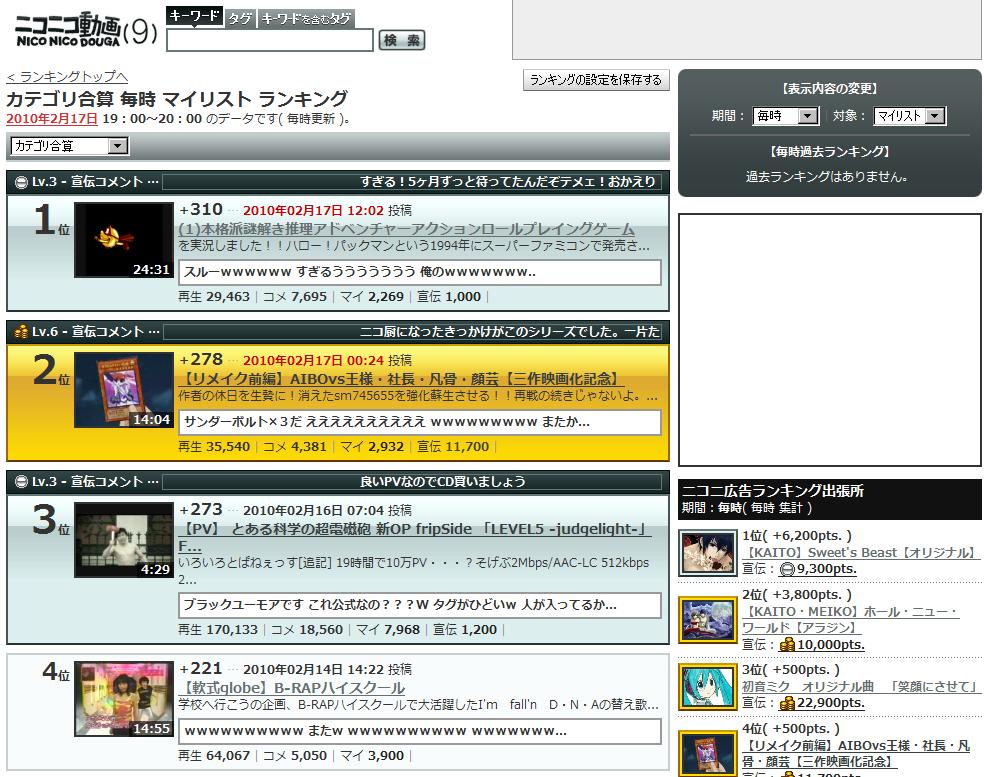Viewport: 984px width, 777px height.
Task: Open the 22,900pts. advertising points link
Action: (830, 703)
